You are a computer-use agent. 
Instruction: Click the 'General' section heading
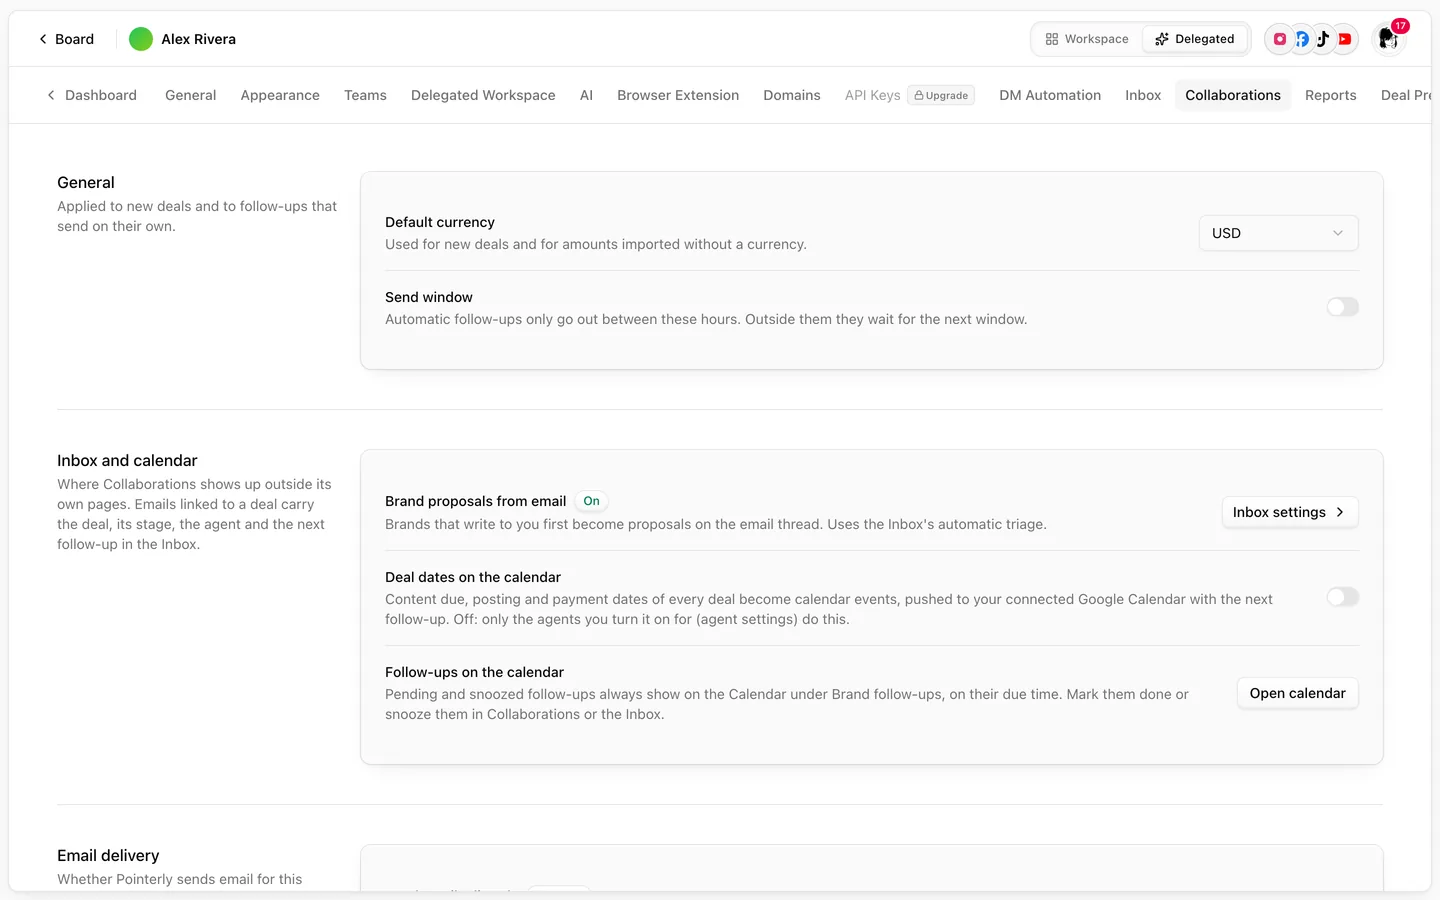[86, 182]
